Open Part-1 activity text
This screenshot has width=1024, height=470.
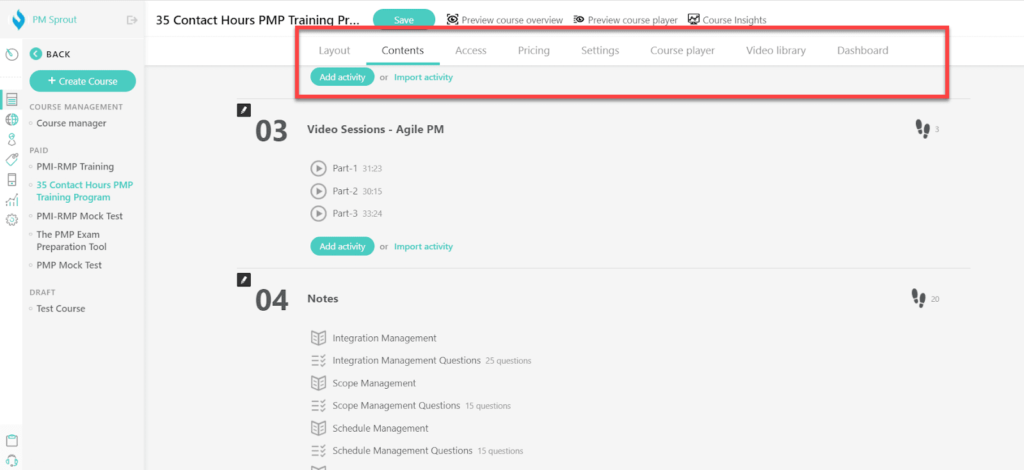pyautogui.click(x=345, y=168)
